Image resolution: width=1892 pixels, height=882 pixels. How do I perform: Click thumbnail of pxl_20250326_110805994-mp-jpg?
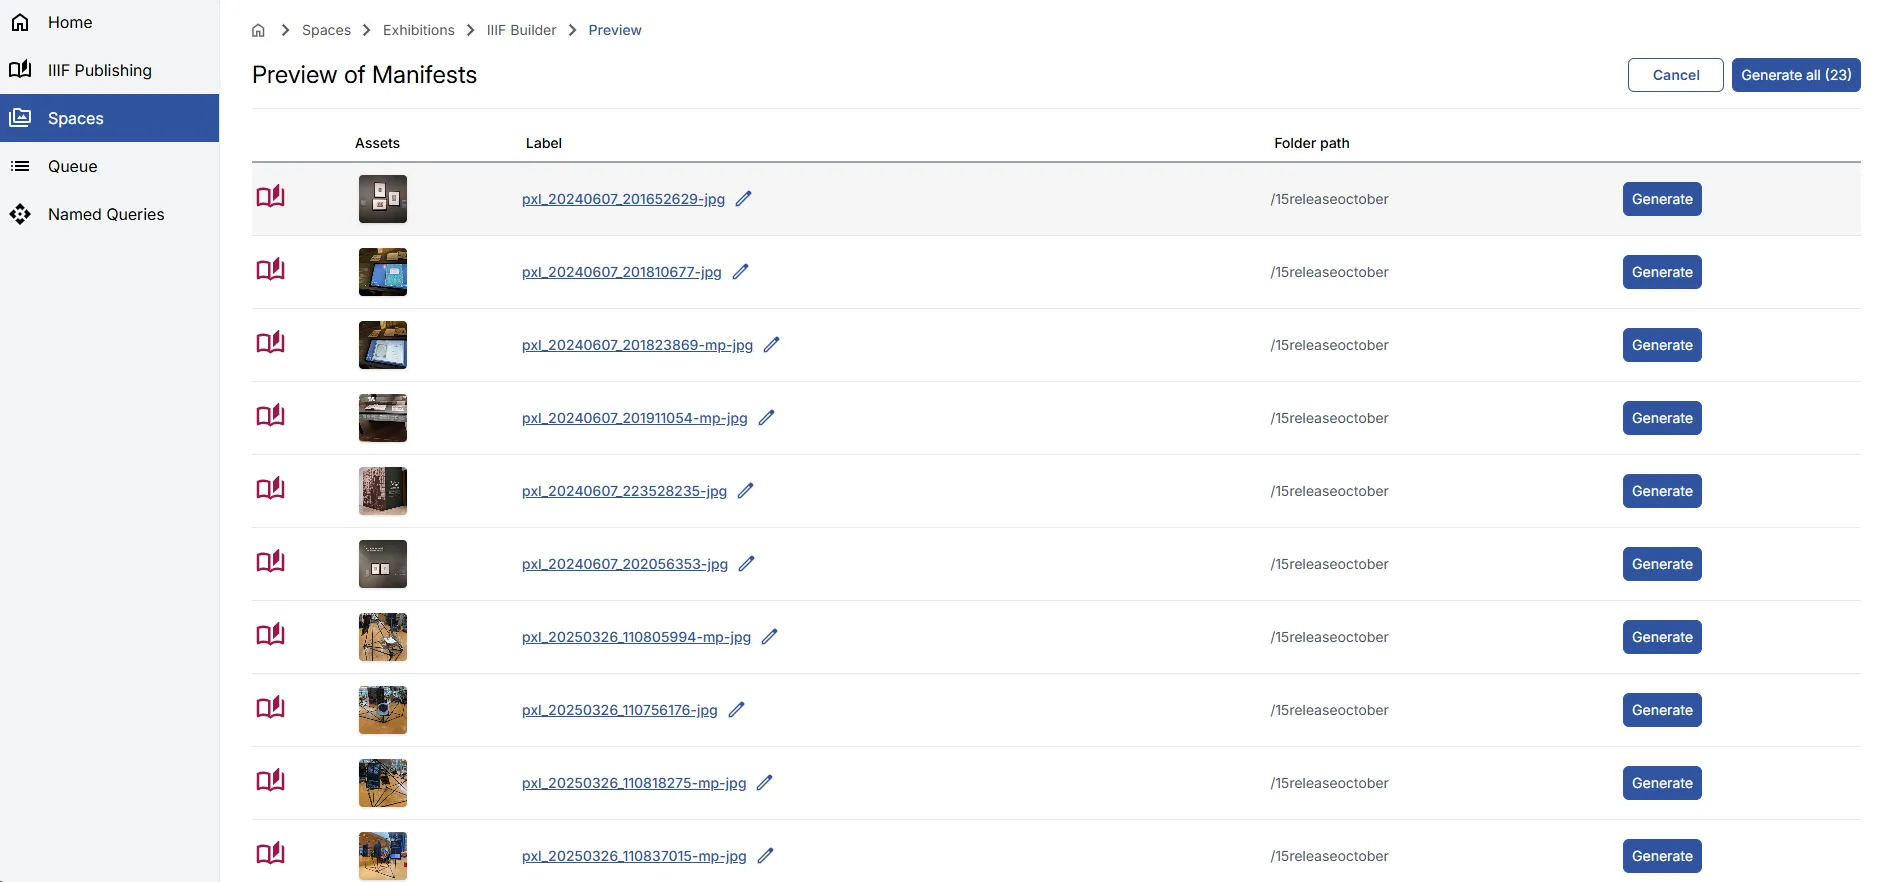click(x=383, y=637)
